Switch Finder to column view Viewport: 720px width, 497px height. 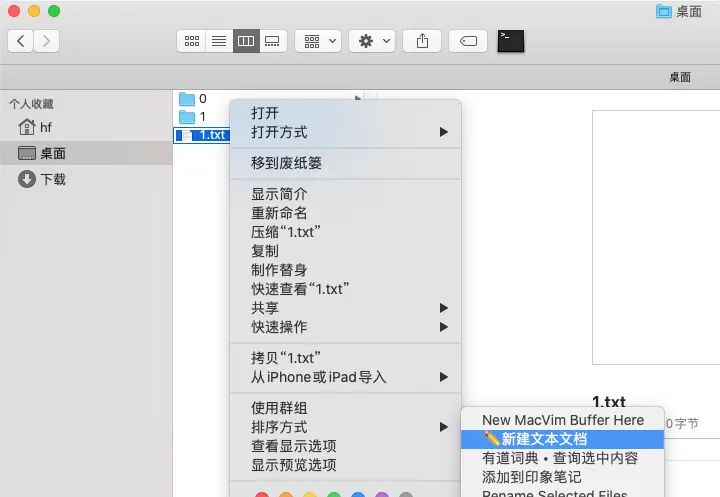(246, 41)
